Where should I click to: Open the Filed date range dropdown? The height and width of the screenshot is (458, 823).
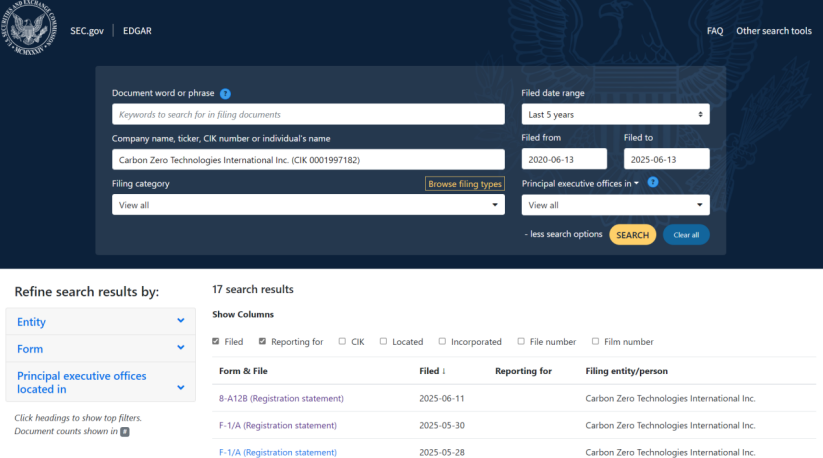point(615,114)
